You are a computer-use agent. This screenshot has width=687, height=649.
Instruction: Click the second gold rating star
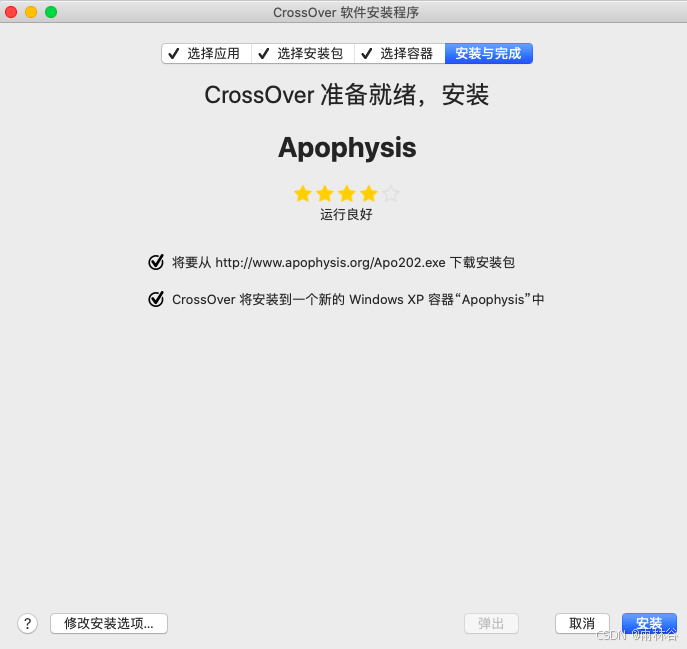pos(325,193)
